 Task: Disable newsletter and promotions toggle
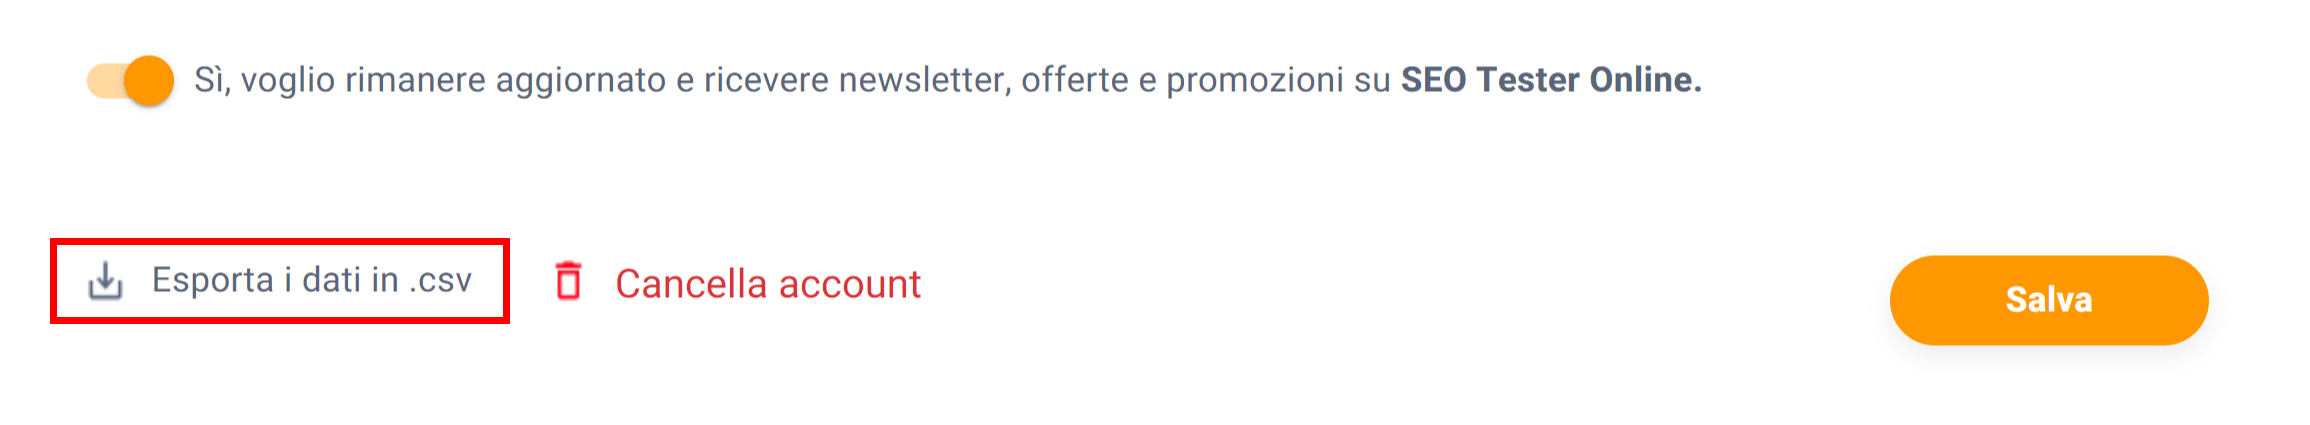pos(130,81)
